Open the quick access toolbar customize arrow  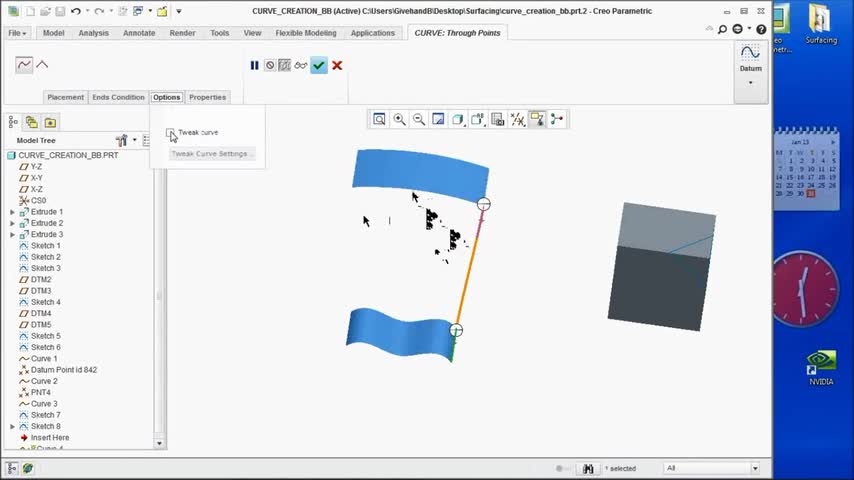(179, 11)
